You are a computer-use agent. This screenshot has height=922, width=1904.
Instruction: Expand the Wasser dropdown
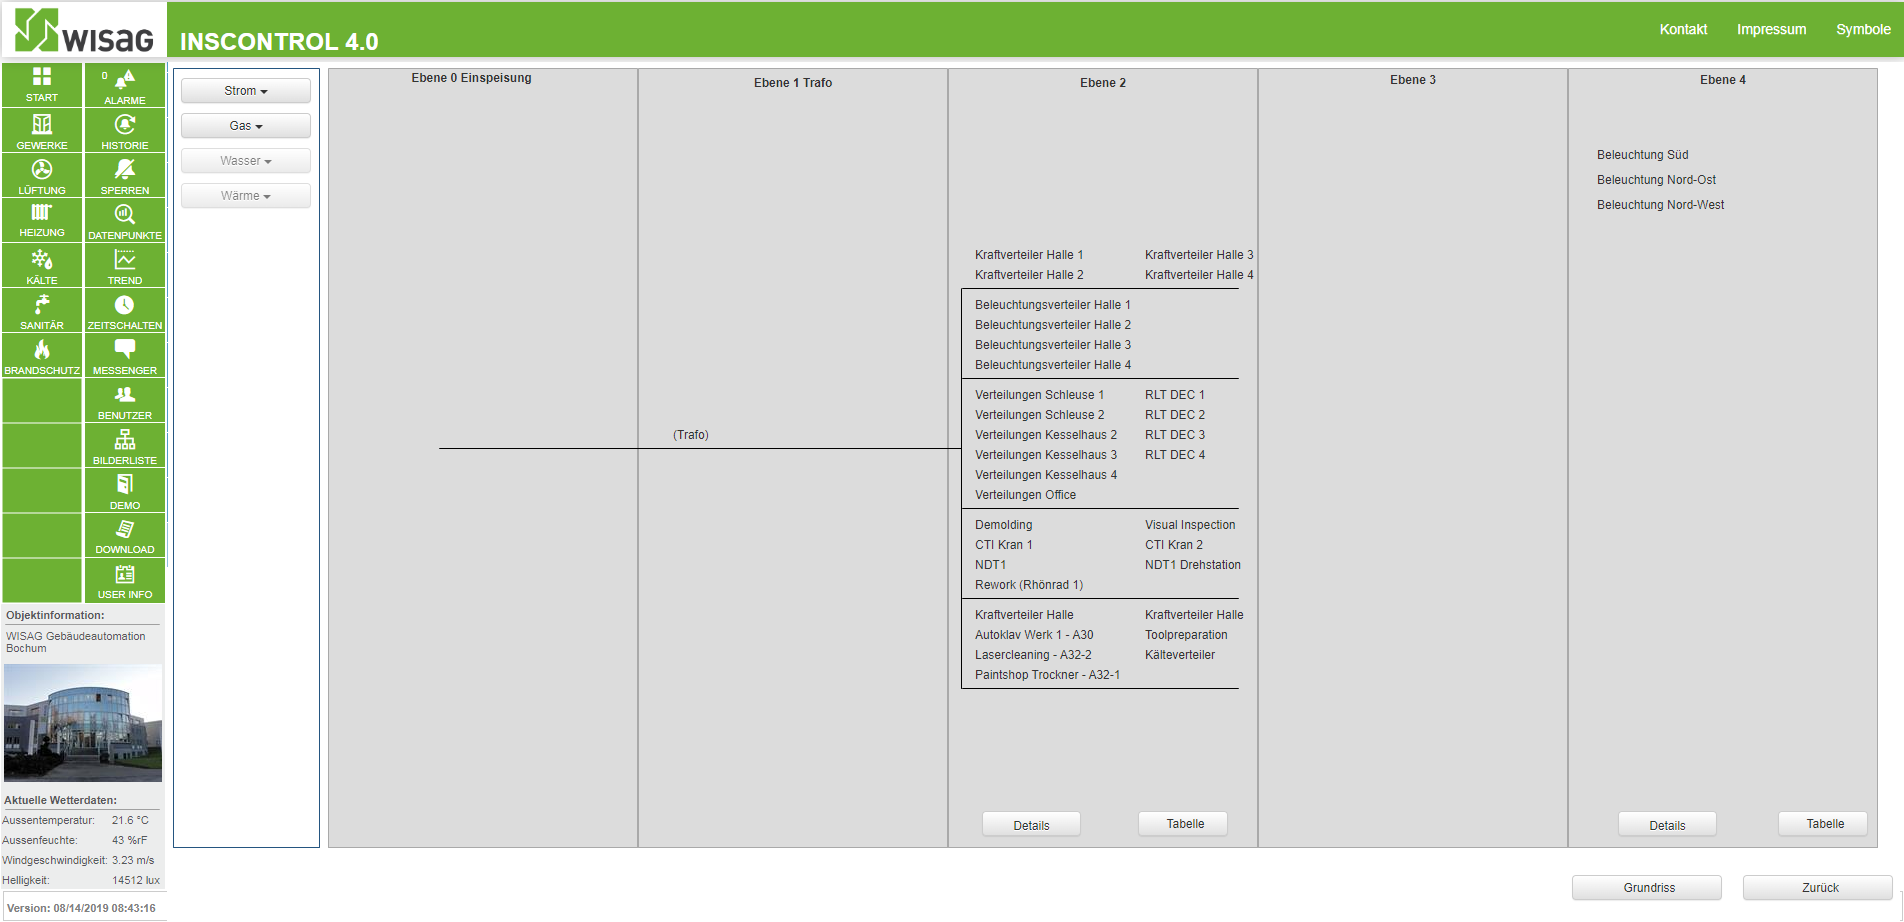coord(246,161)
